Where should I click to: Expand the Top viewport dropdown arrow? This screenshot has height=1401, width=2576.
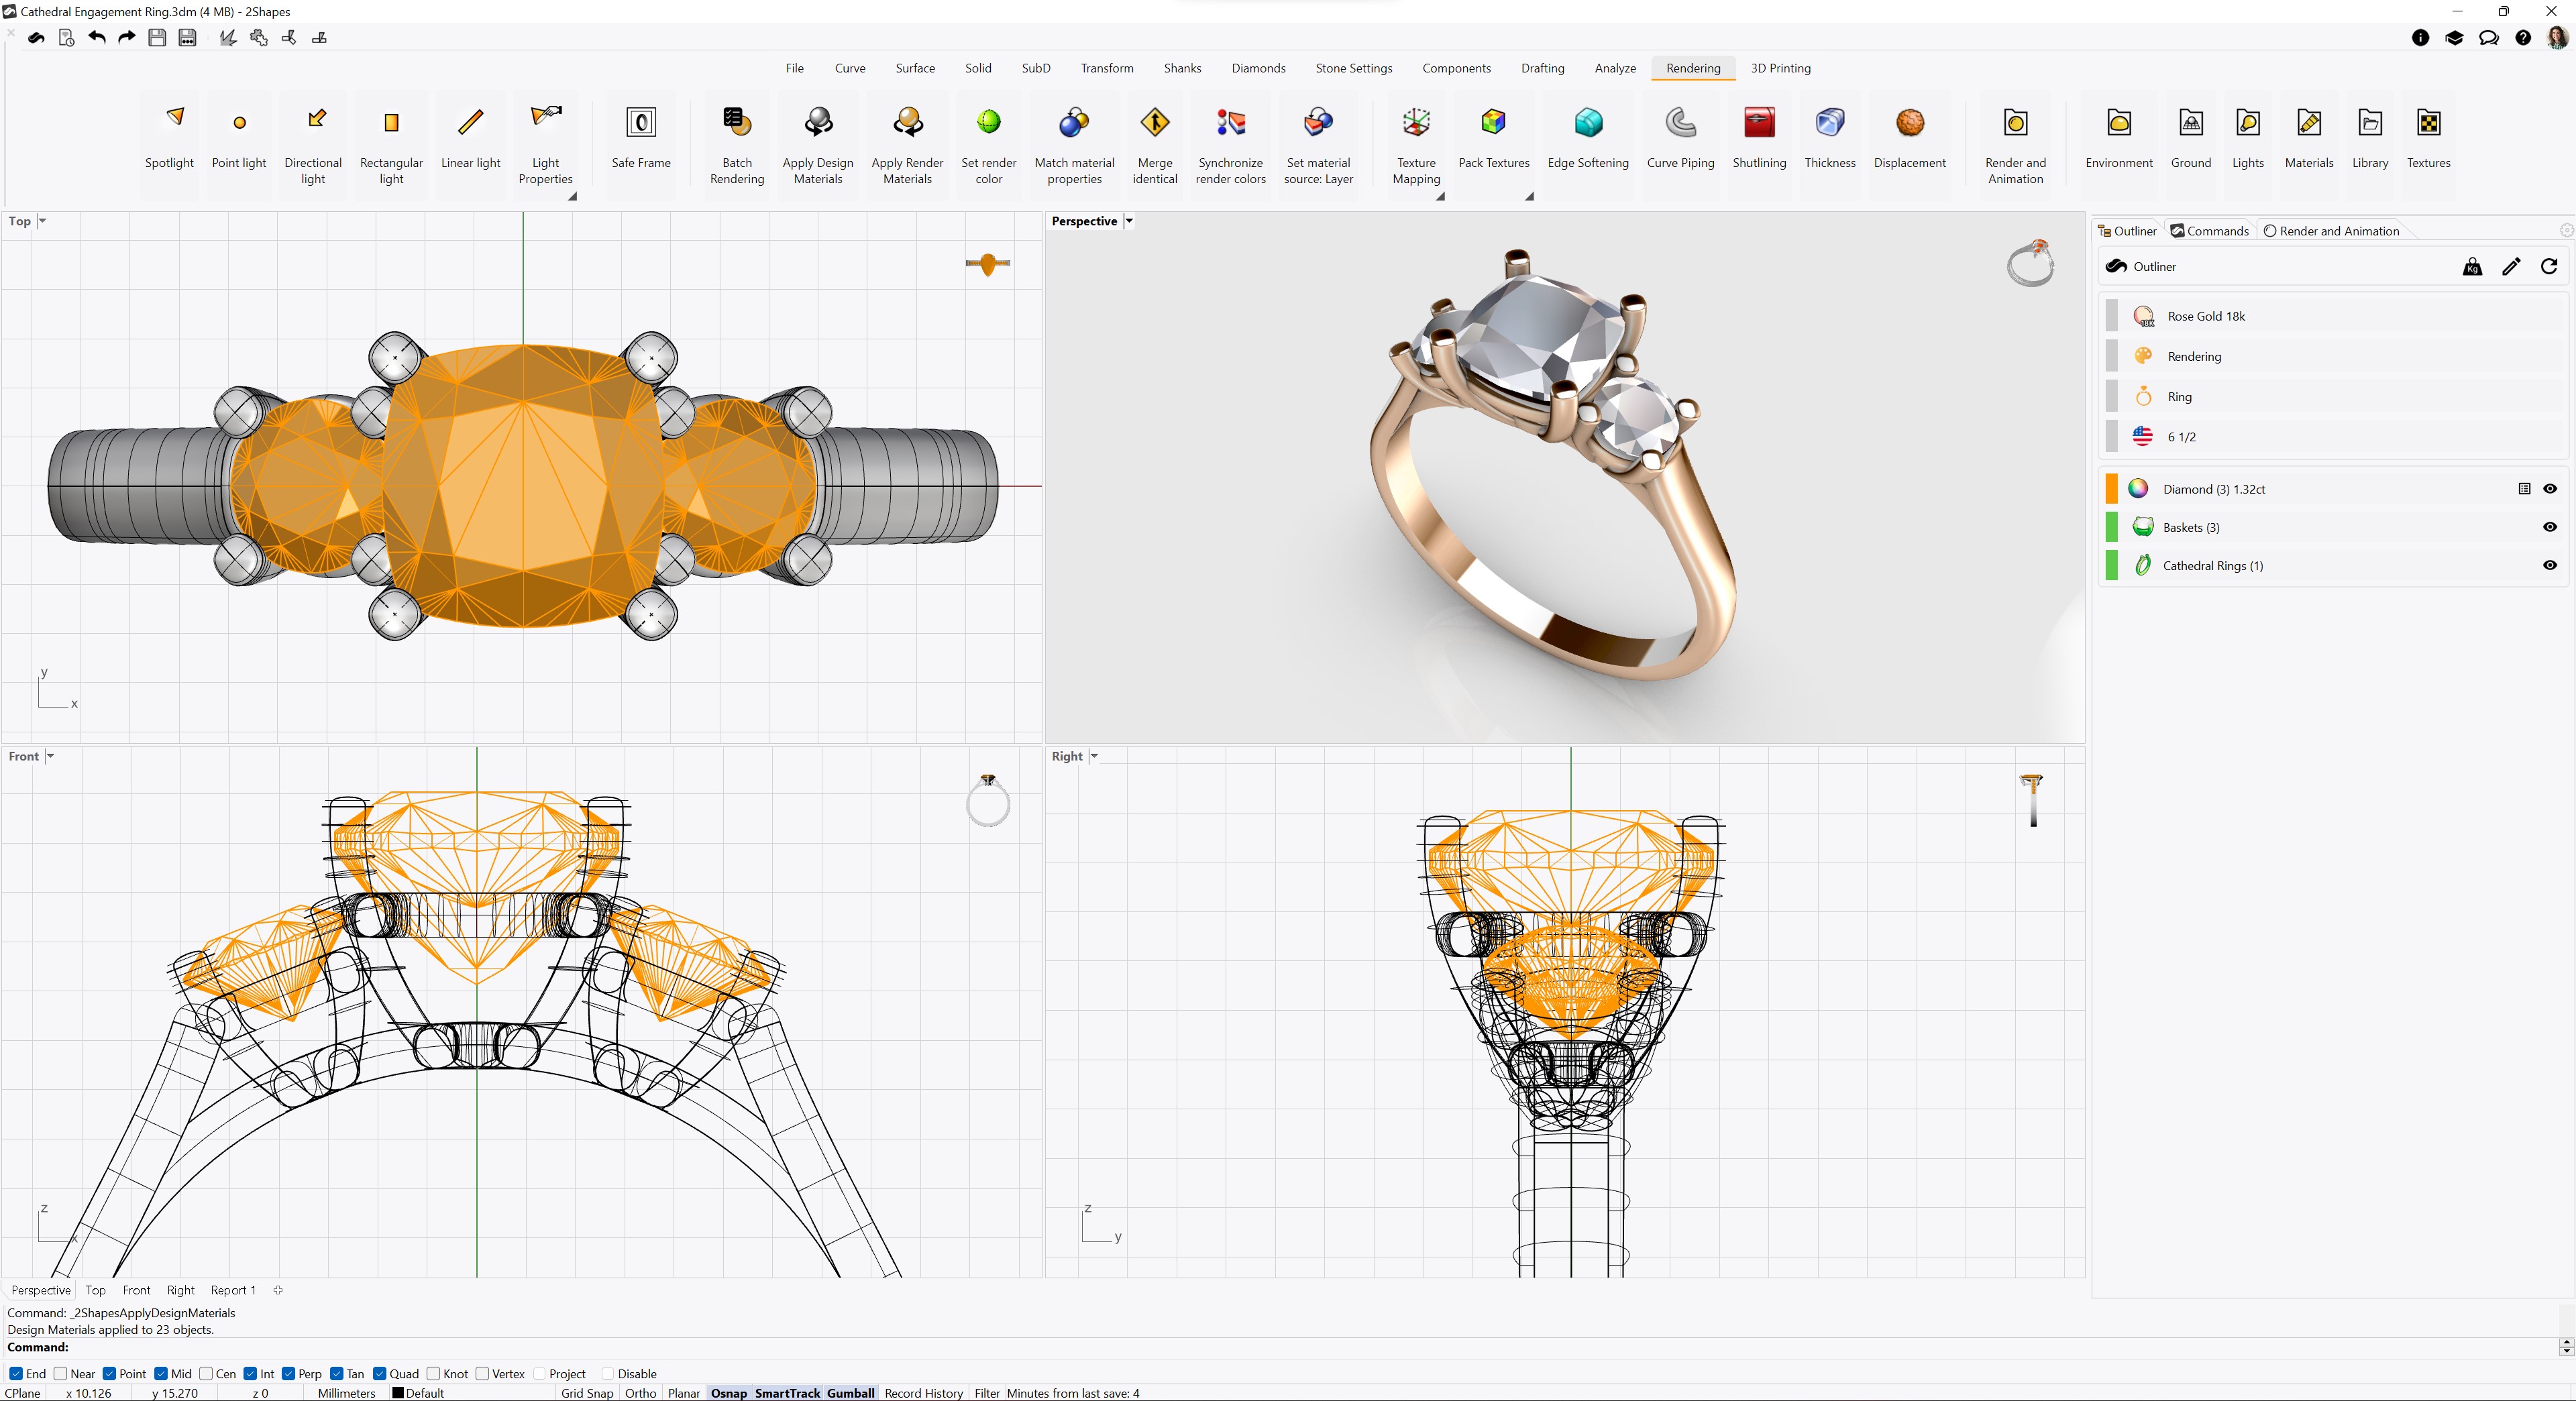tap(42, 221)
